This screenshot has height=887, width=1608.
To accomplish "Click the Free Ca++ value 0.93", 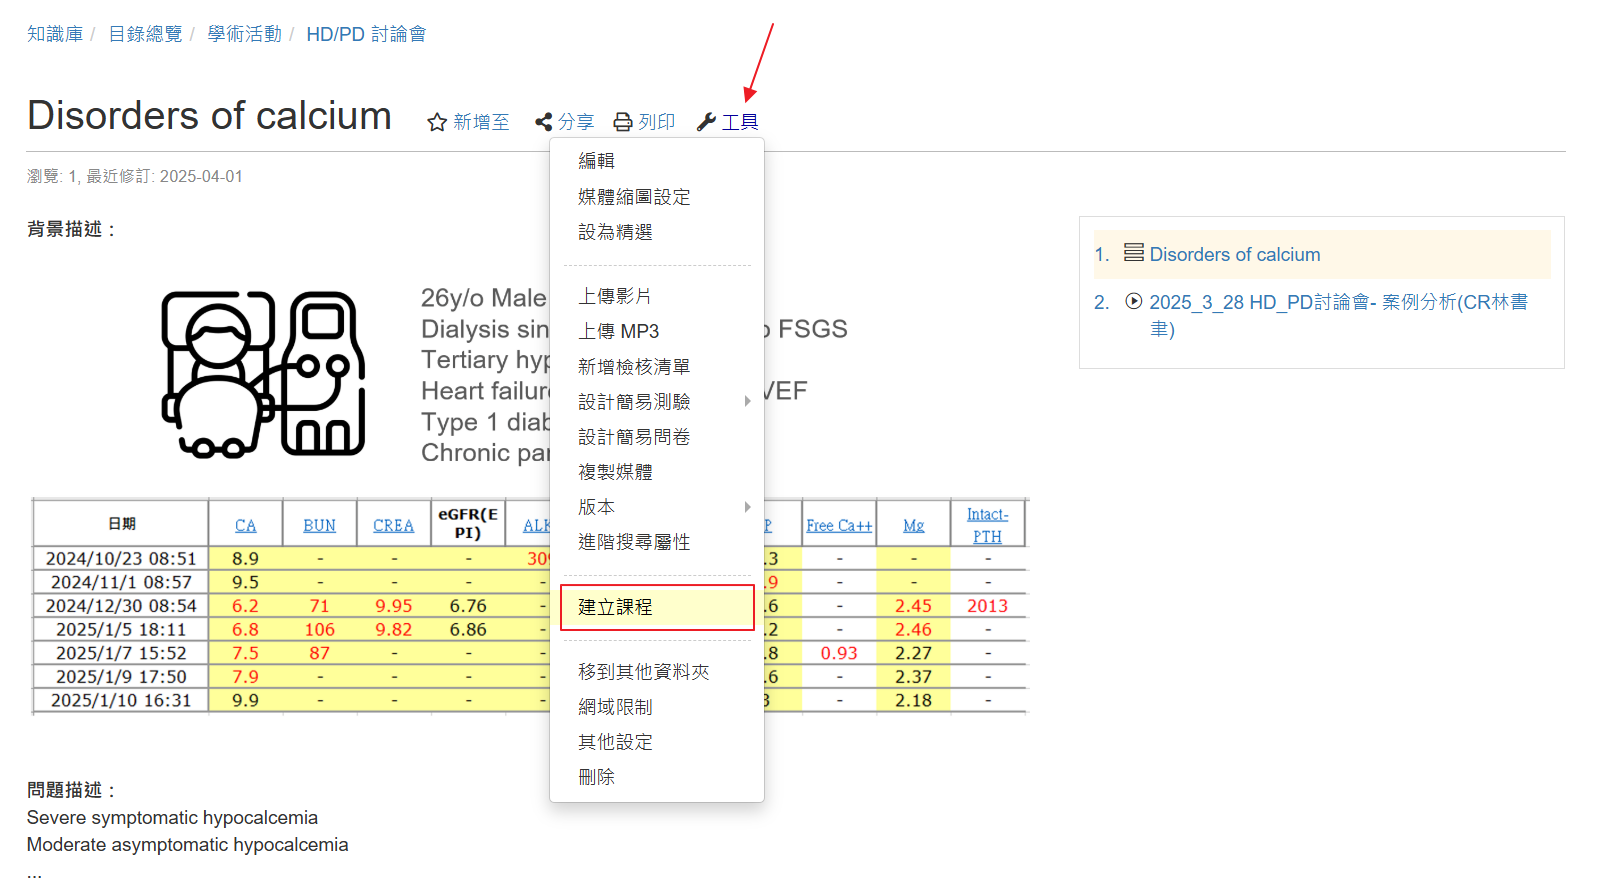I will click(839, 653).
